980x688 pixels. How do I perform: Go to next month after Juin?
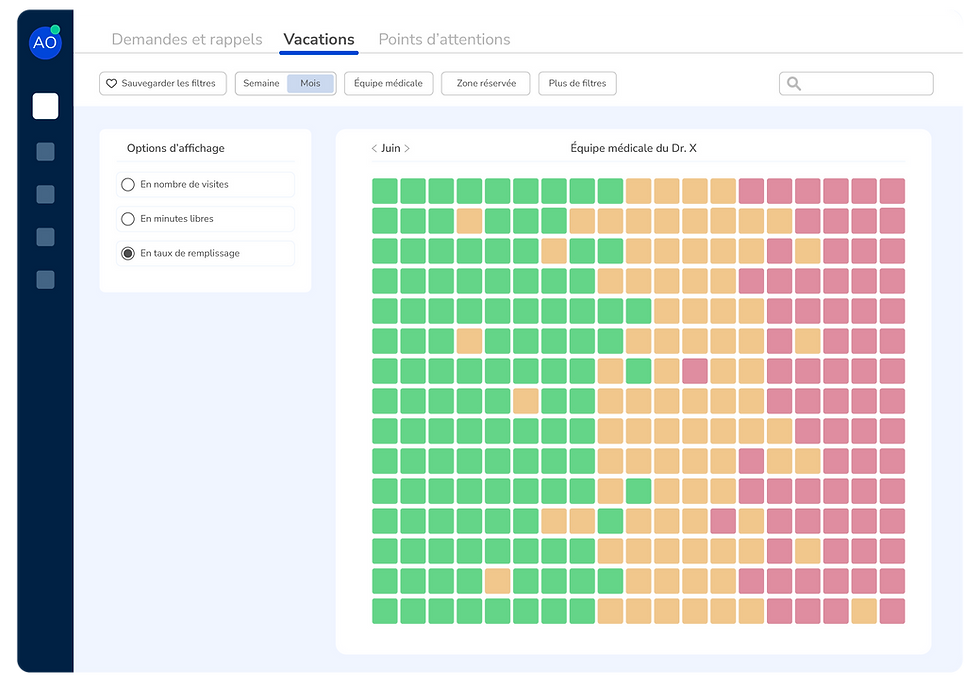[407, 149]
